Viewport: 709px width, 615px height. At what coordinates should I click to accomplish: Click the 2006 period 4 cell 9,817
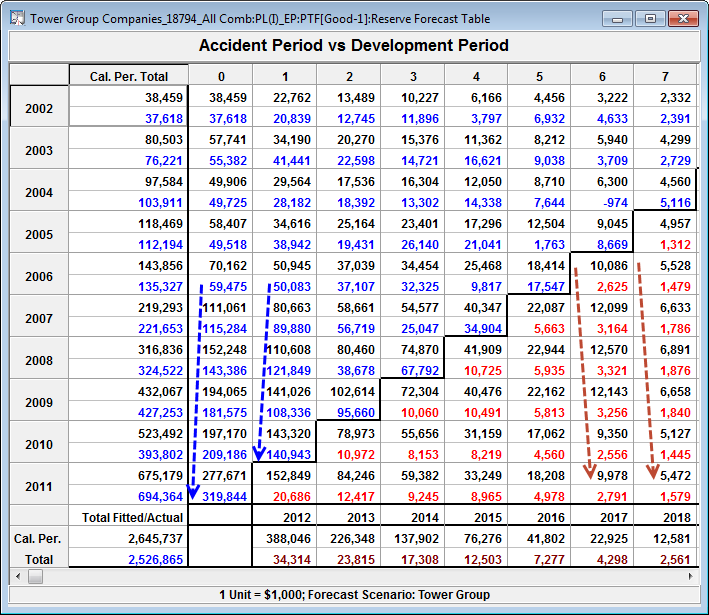(x=476, y=286)
